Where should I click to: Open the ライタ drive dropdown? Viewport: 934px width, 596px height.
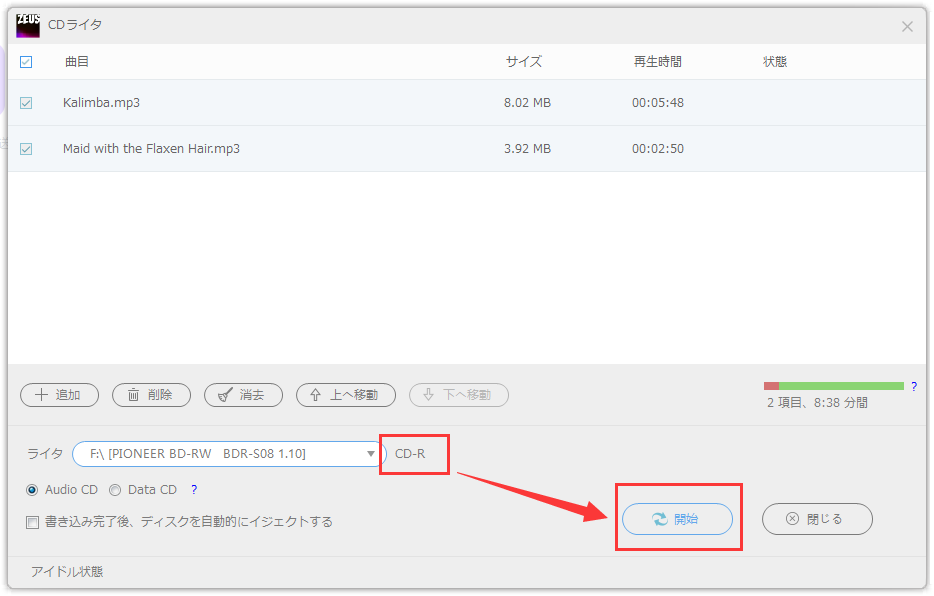[x=229, y=454]
